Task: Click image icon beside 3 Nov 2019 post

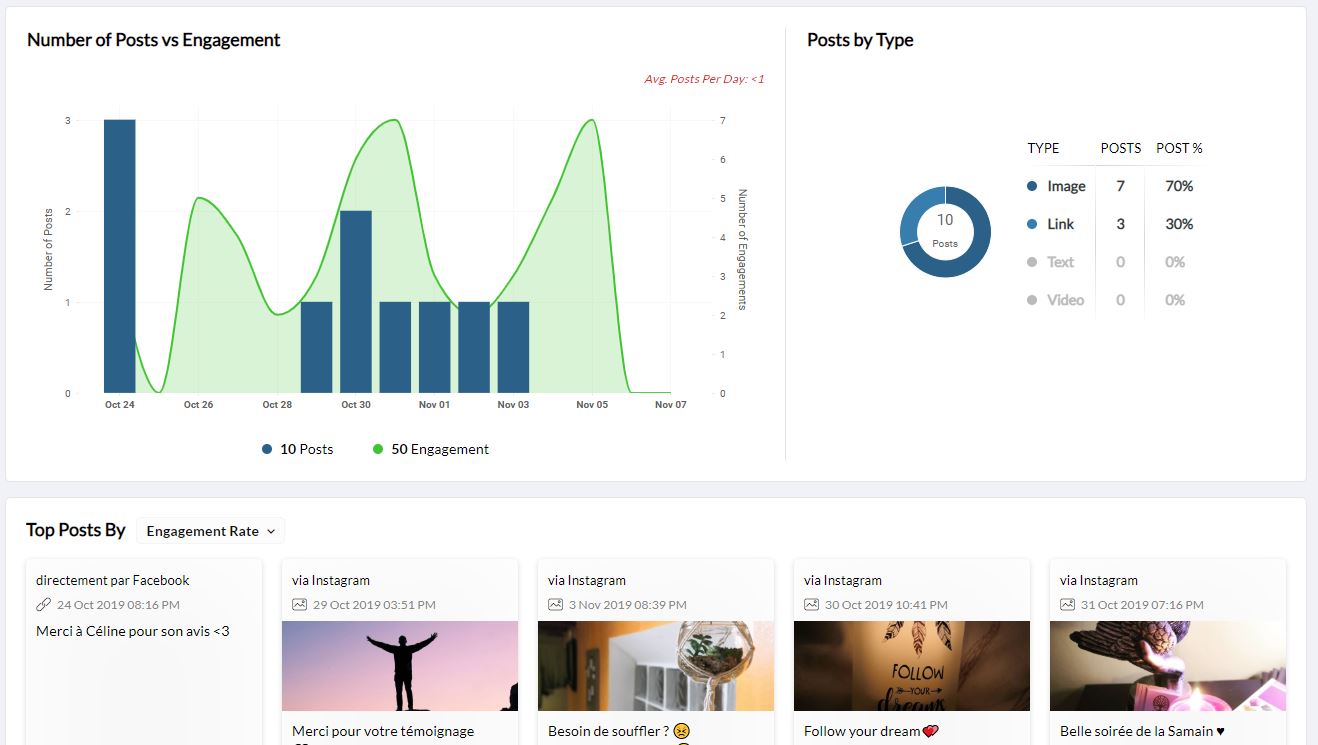Action: [555, 605]
